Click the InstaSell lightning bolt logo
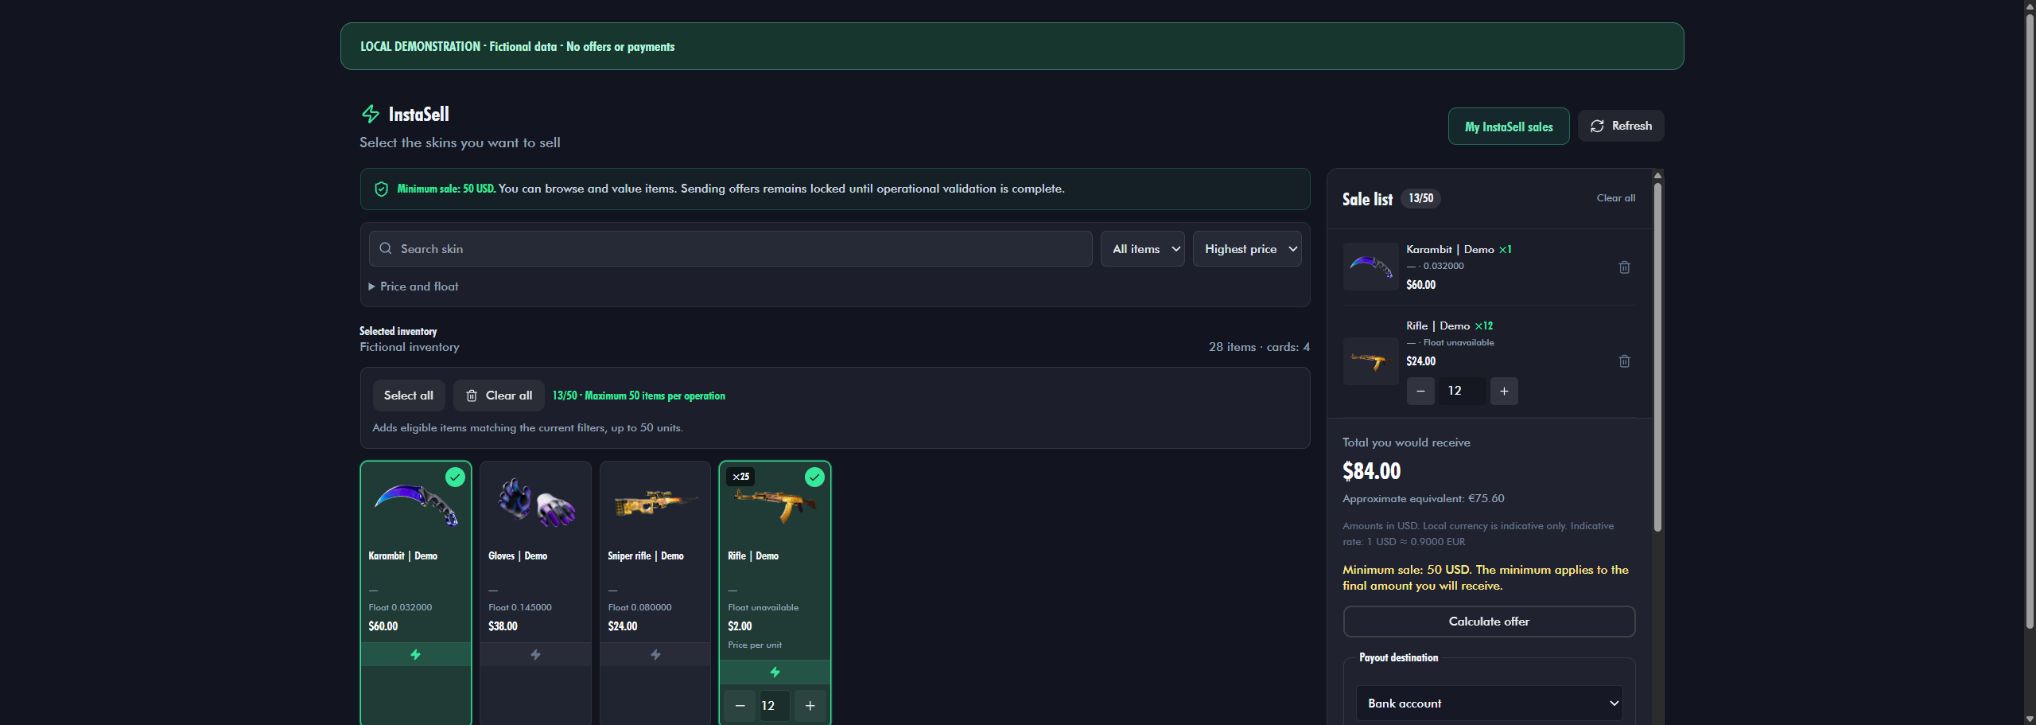 pos(370,114)
